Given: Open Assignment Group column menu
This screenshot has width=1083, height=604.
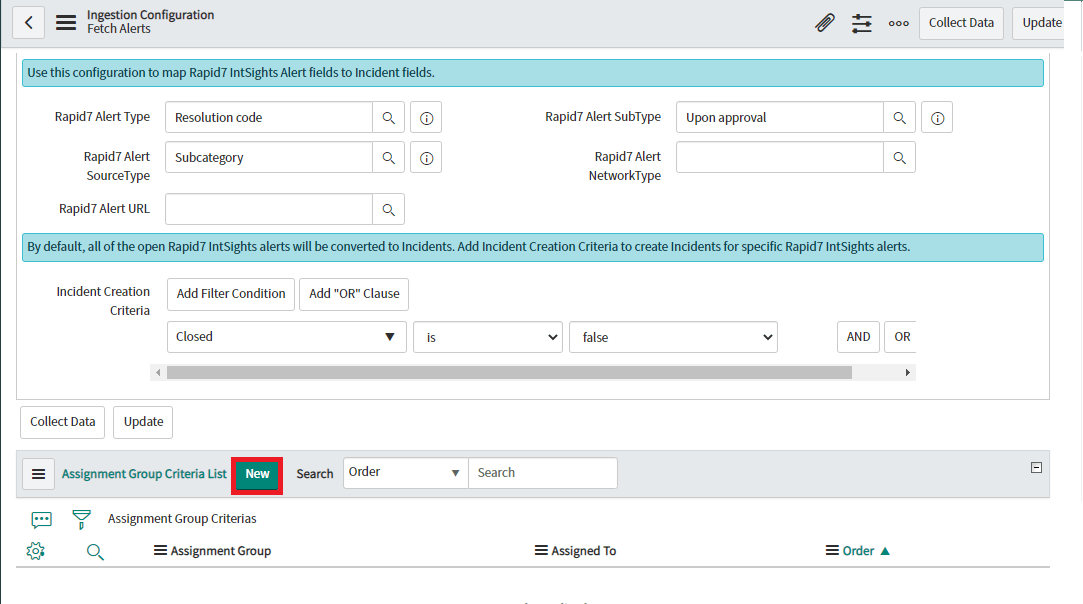Looking at the screenshot, I should (x=160, y=551).
